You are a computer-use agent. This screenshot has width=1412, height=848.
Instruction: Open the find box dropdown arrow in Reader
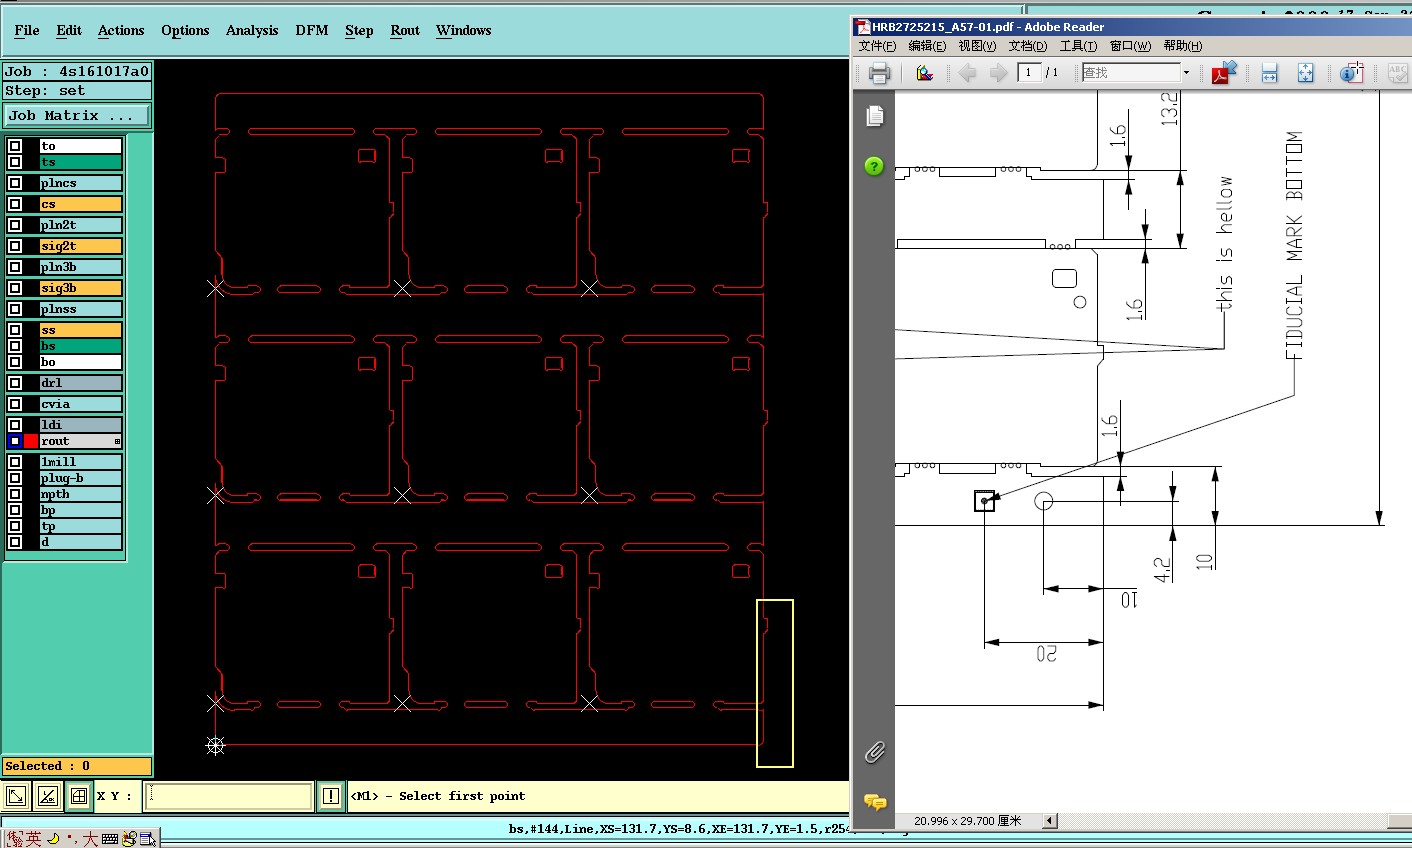tap(1186, 73)
